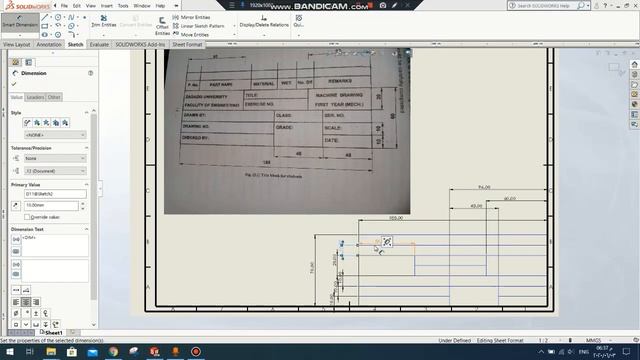Click the dimension name D11@Sketch2 field
640x360 pixels.
[55, 194]
